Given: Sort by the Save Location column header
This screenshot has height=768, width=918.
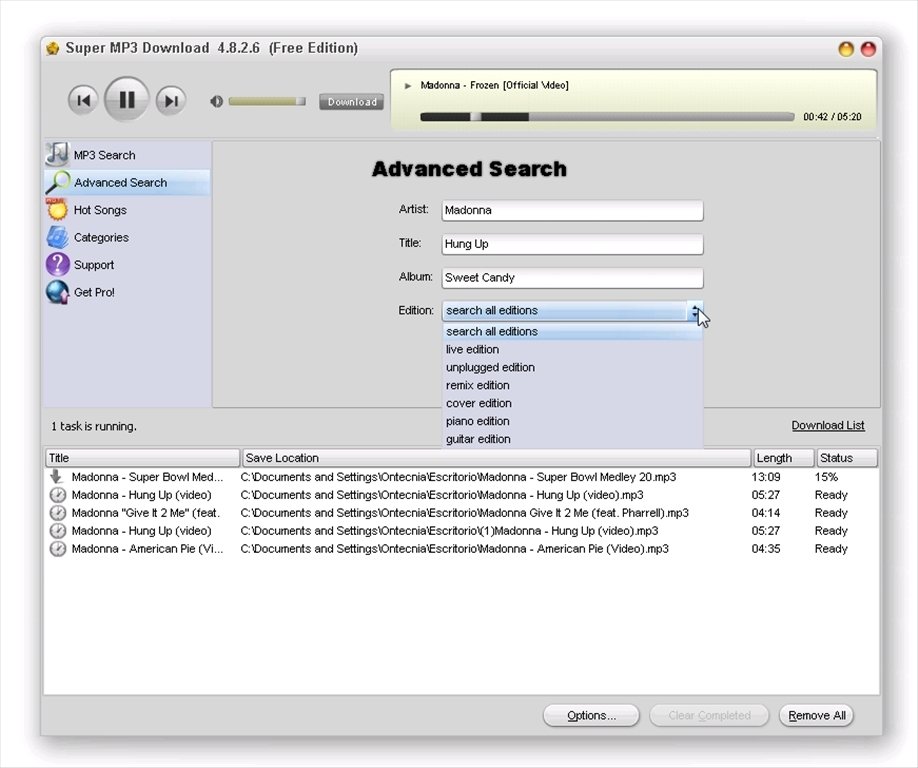Looking at the screenshot, I should (x=496, y=458).
